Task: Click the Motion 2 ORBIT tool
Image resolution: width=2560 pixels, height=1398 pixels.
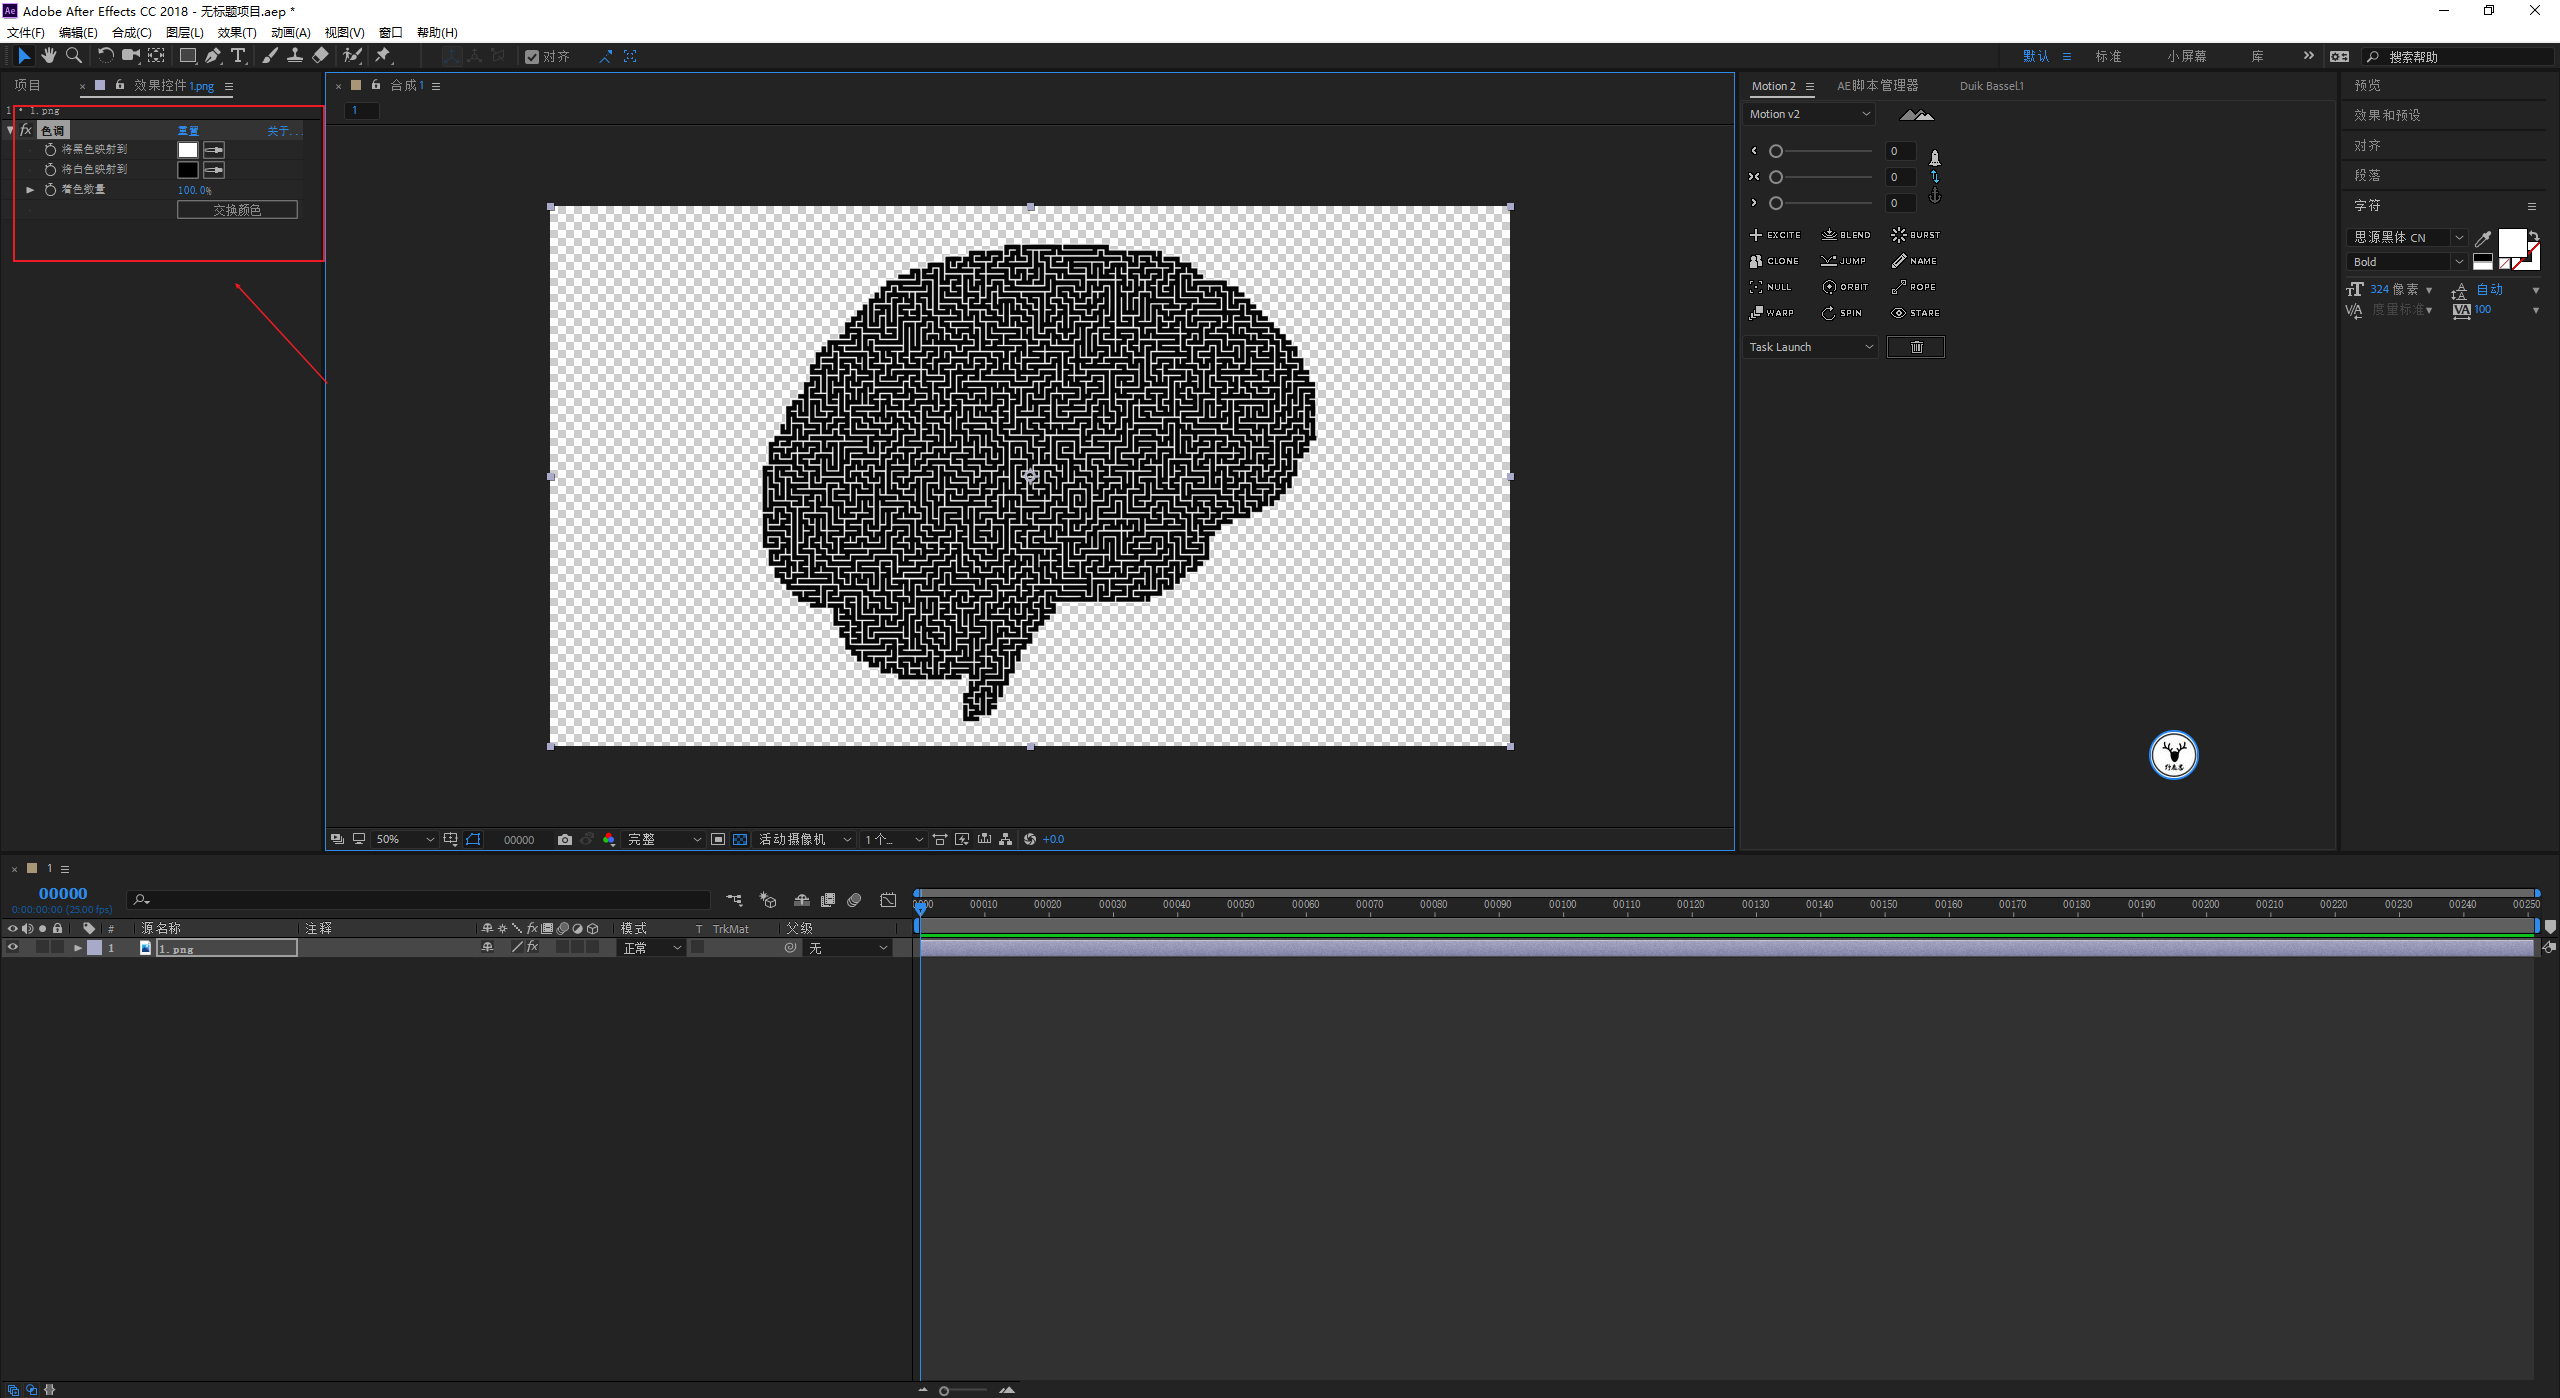Action: pos(1845,287)
